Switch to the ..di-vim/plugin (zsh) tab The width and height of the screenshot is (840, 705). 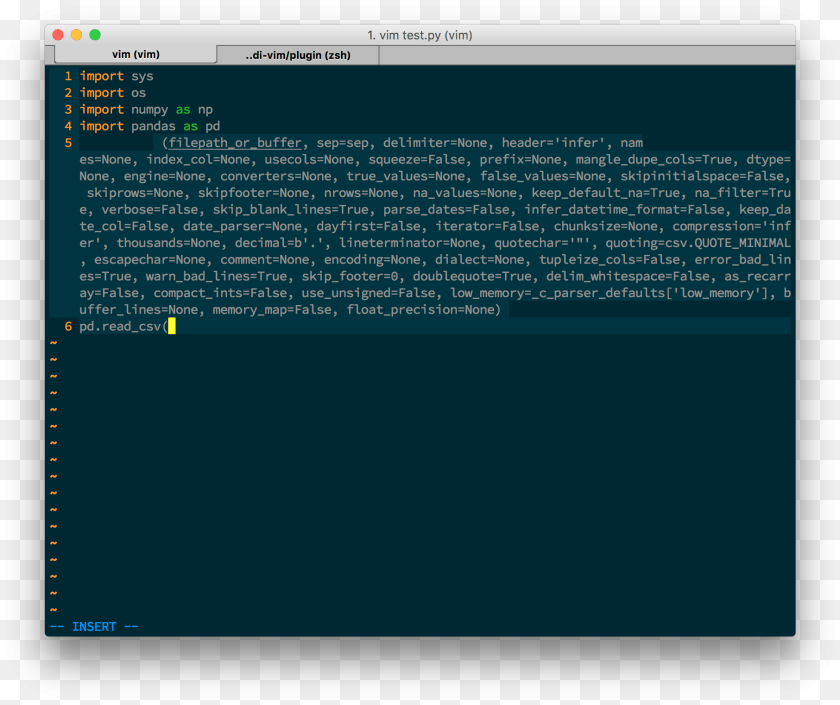(x=298, y=55)
